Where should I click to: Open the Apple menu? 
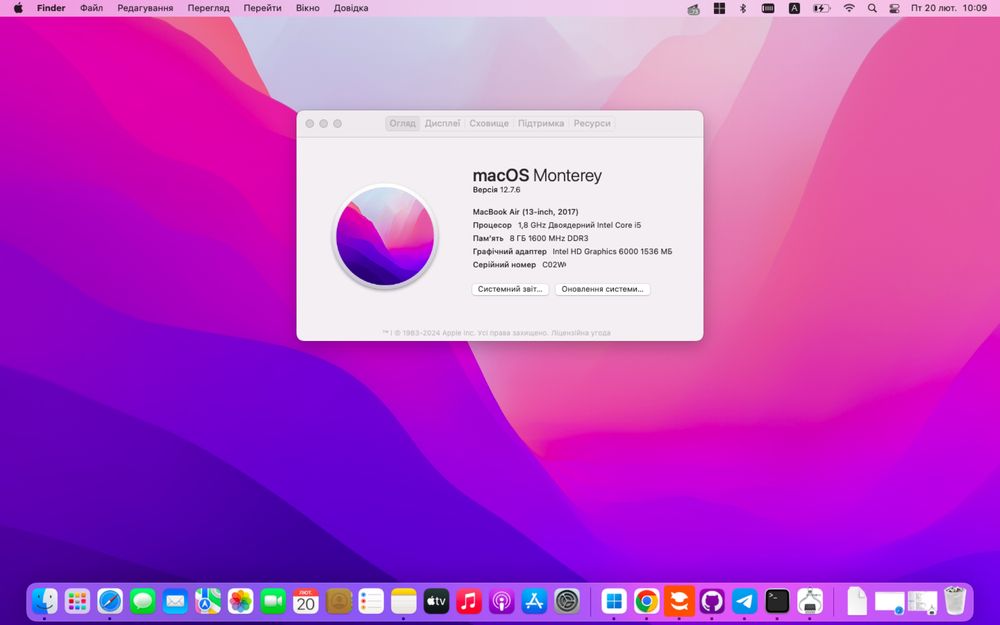[x=18, y=8]
